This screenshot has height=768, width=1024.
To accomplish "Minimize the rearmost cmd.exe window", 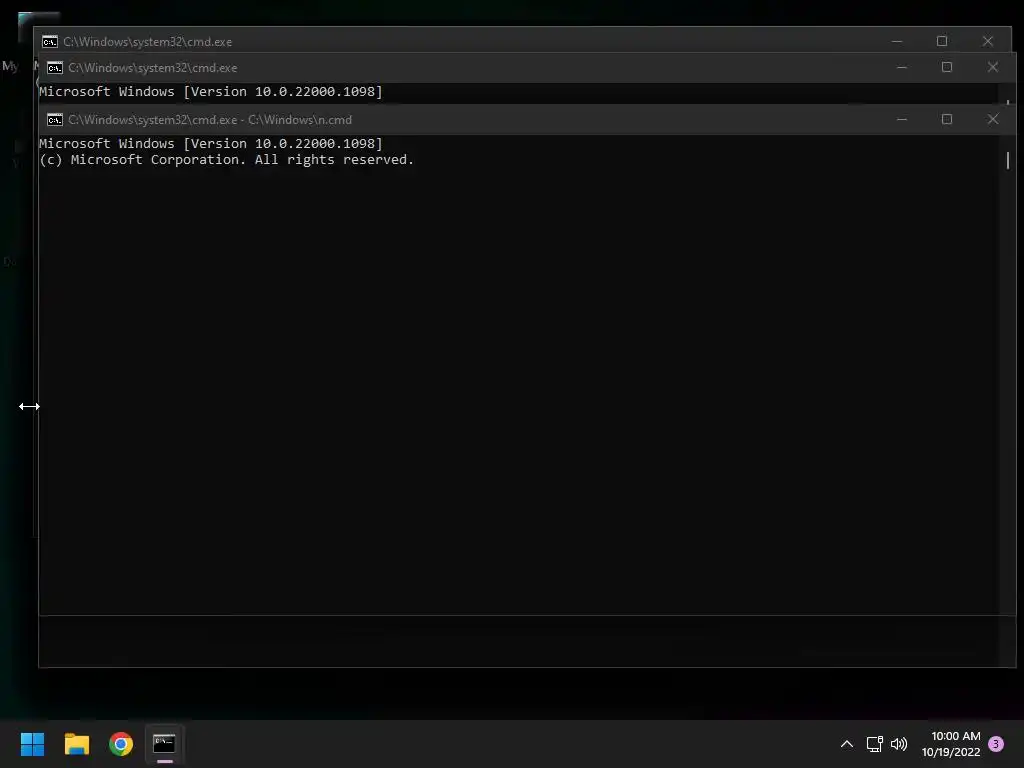I will click(897, 41).
